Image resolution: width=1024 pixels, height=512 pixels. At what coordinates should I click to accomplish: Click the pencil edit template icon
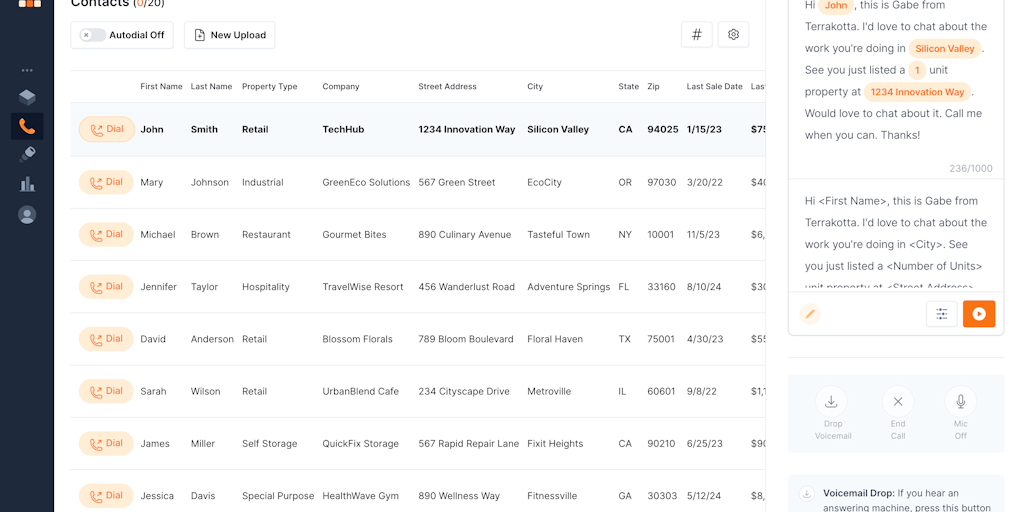pos(810,314)
